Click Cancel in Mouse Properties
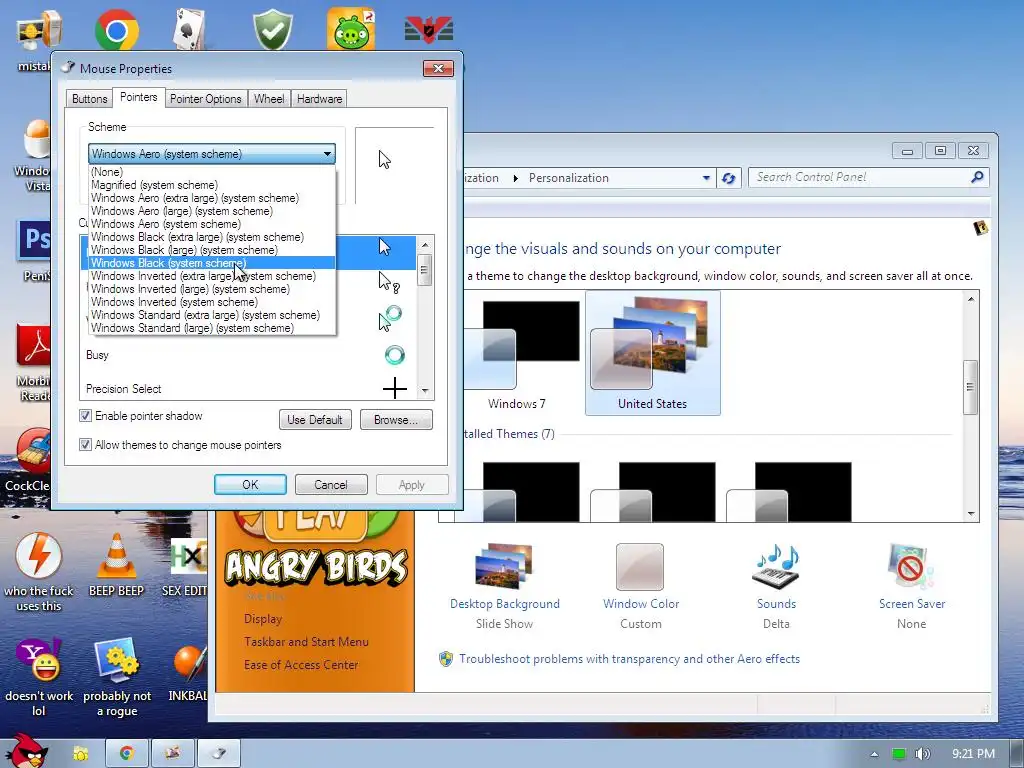The width and height of the screenshot is (1024, 768). (331, 485)
